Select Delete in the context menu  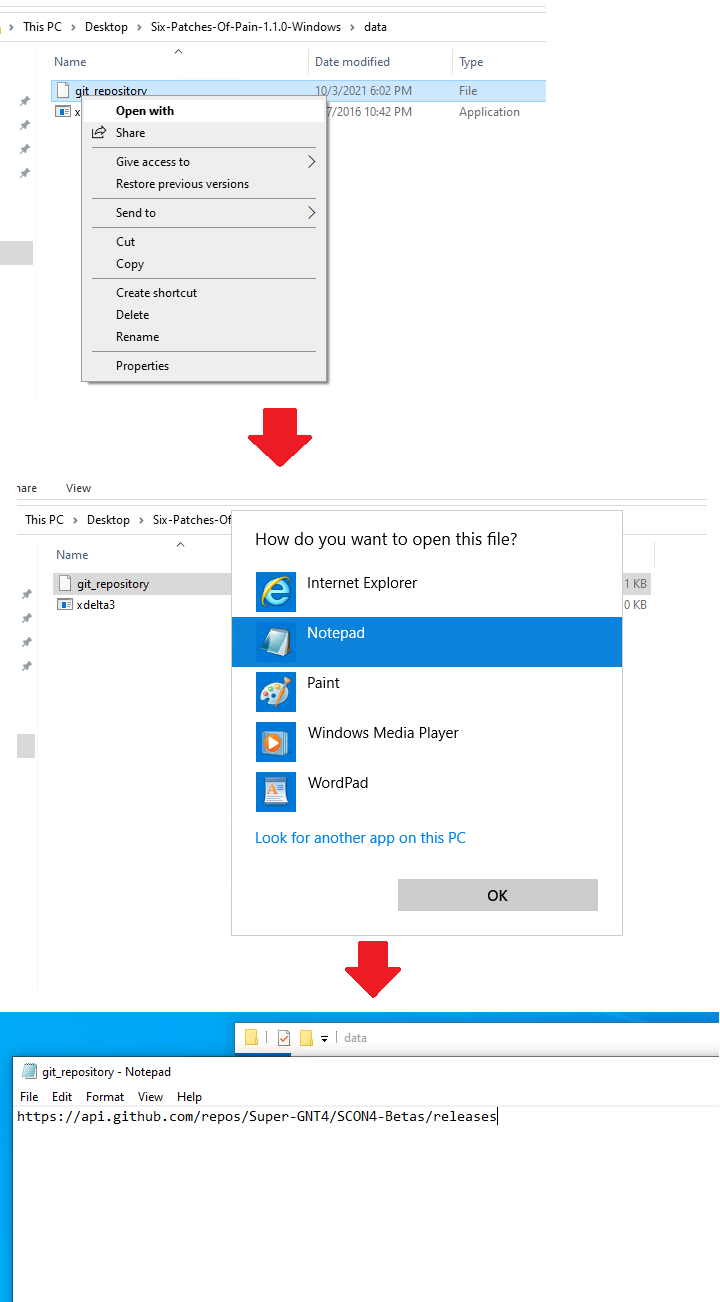tap(132, 315)
